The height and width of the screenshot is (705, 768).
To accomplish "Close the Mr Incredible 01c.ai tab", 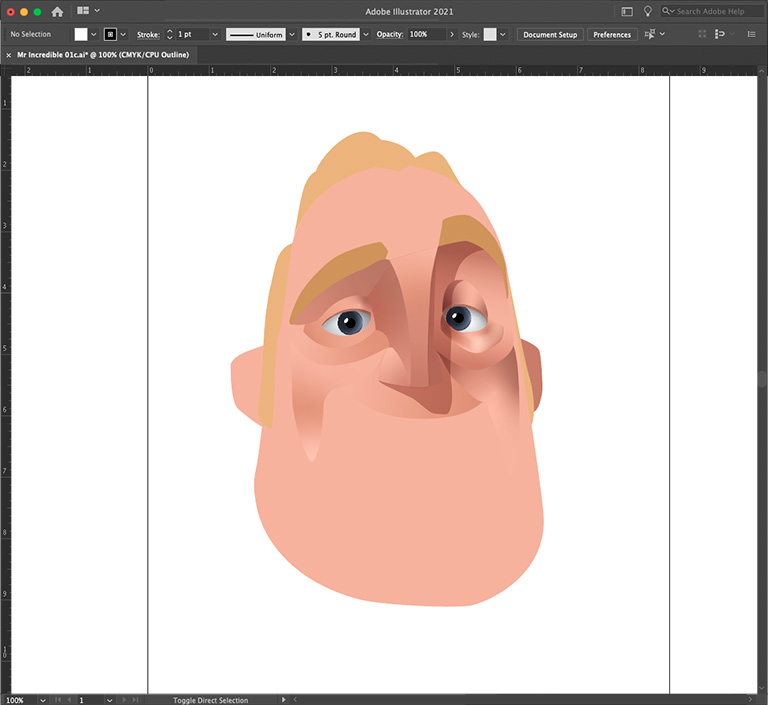I will (9, 55).
